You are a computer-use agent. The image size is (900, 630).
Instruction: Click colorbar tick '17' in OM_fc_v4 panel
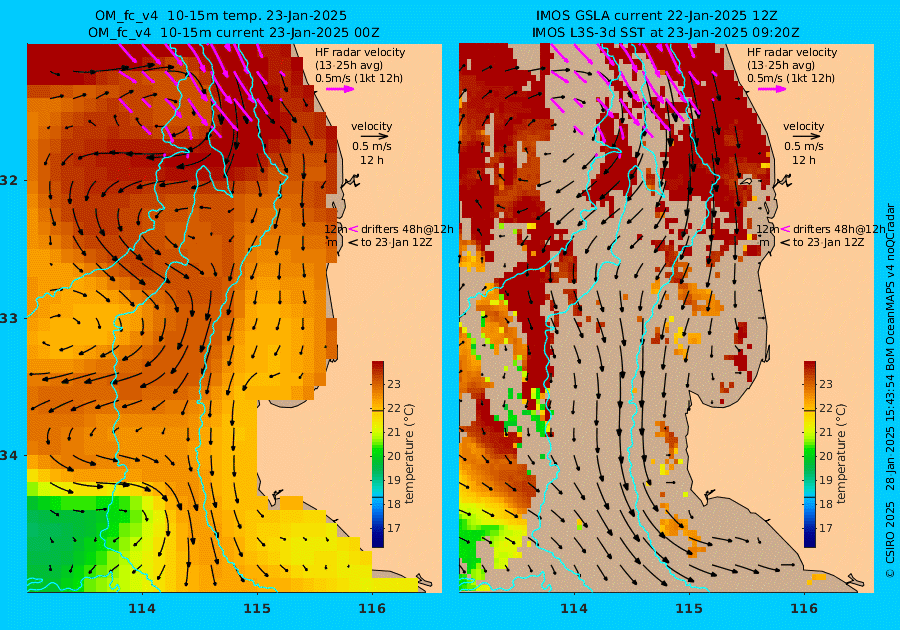(x=394, y=528)
